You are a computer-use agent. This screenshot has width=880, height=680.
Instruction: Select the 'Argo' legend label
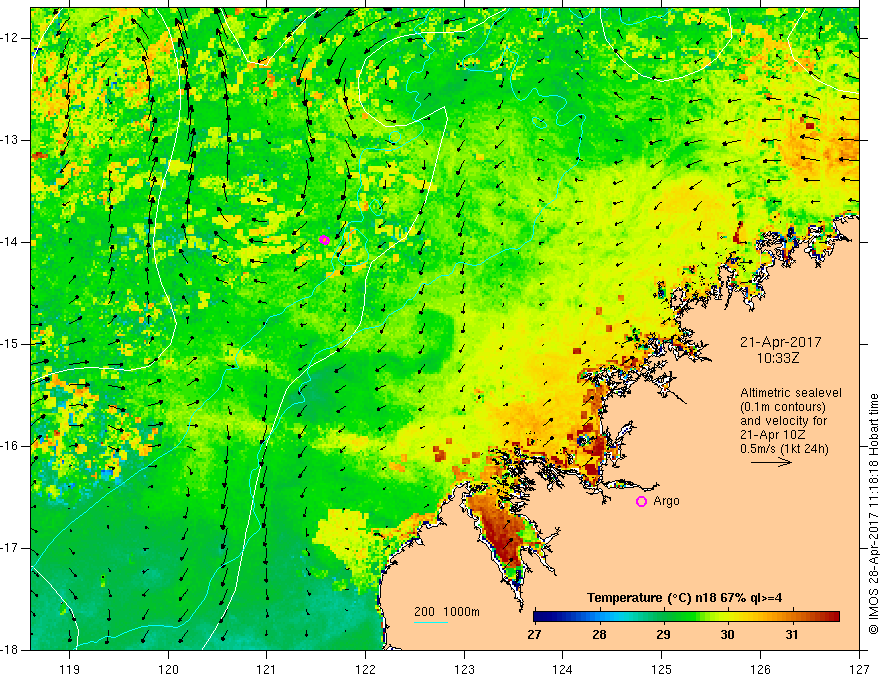(x=666, y=501)
